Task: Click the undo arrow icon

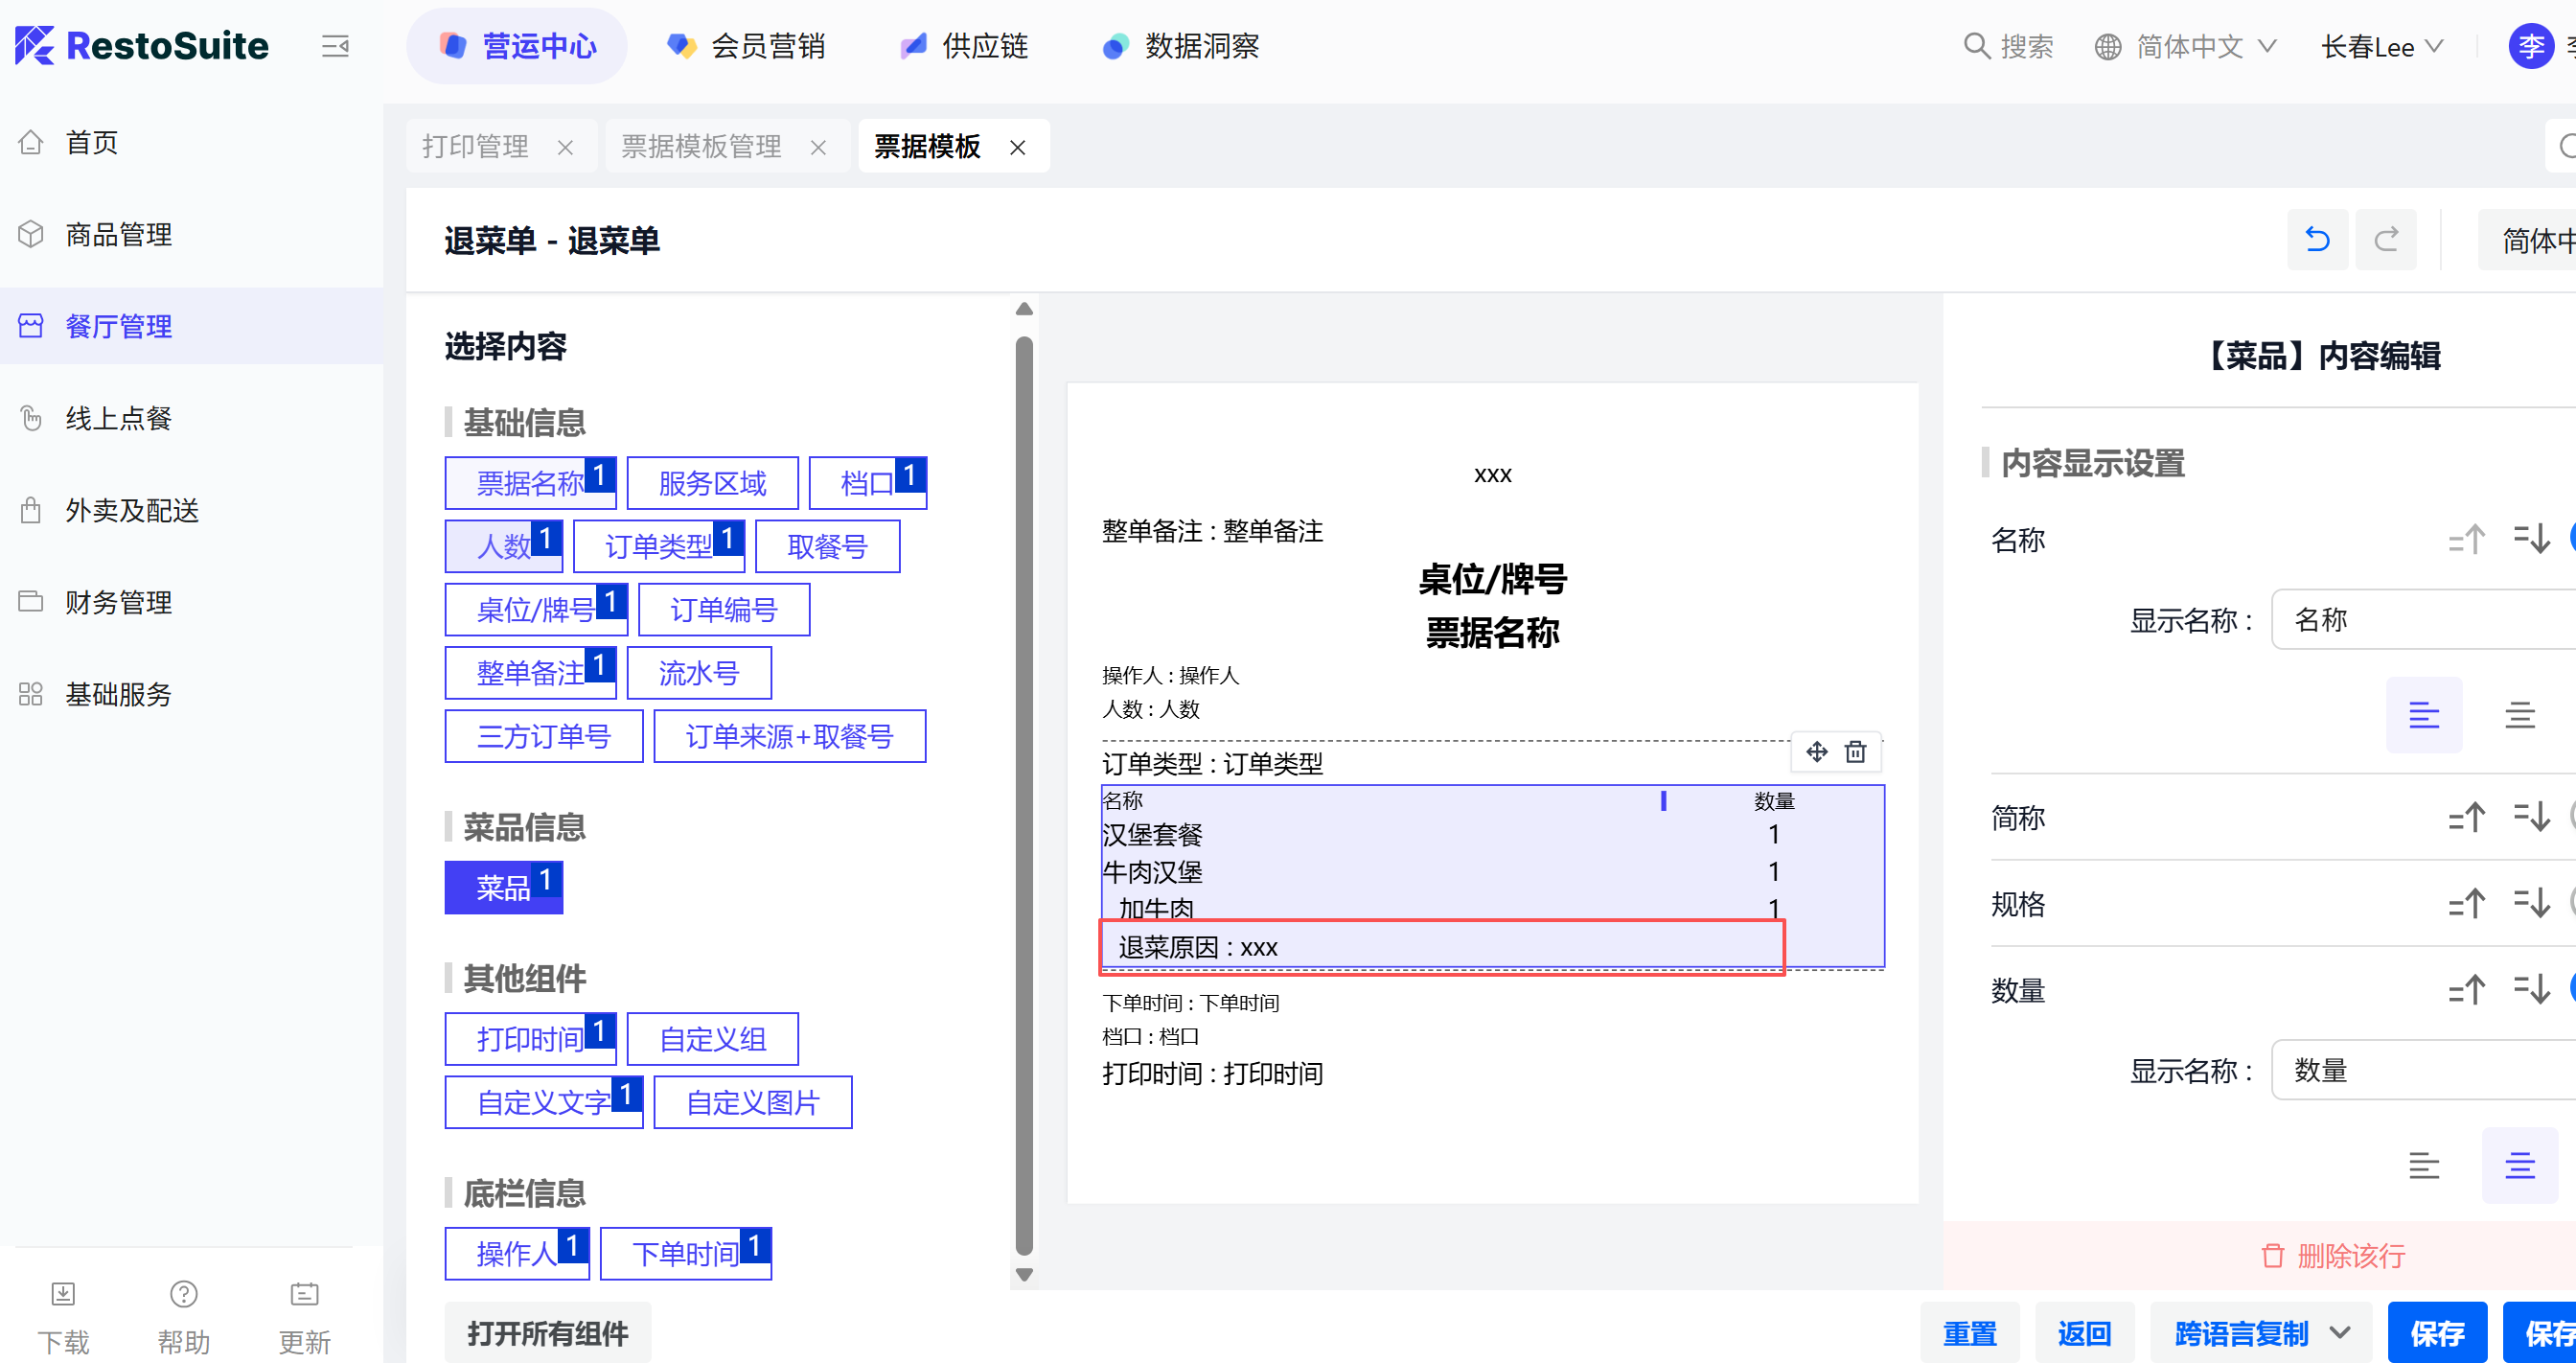Action: point(2317,240)
